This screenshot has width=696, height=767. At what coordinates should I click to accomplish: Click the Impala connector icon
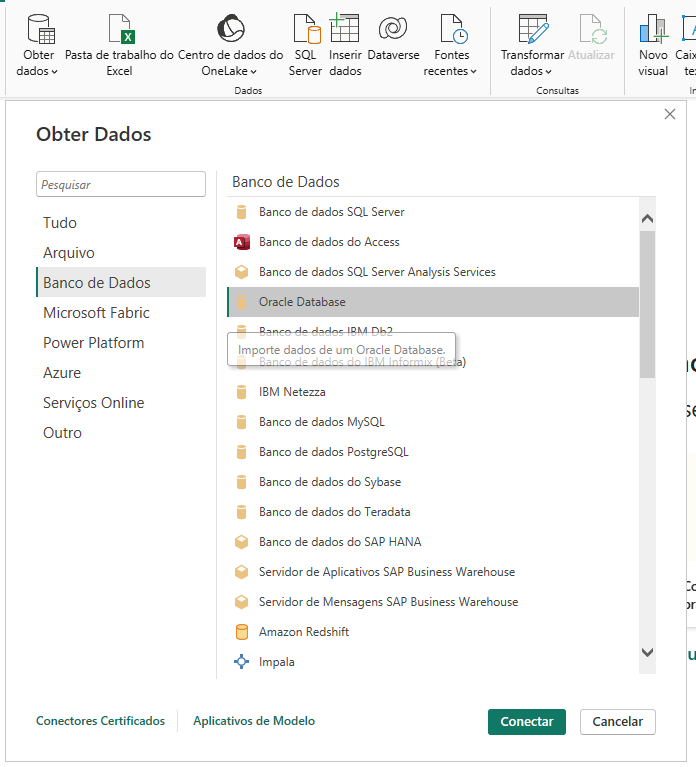(x=242, y=662)
